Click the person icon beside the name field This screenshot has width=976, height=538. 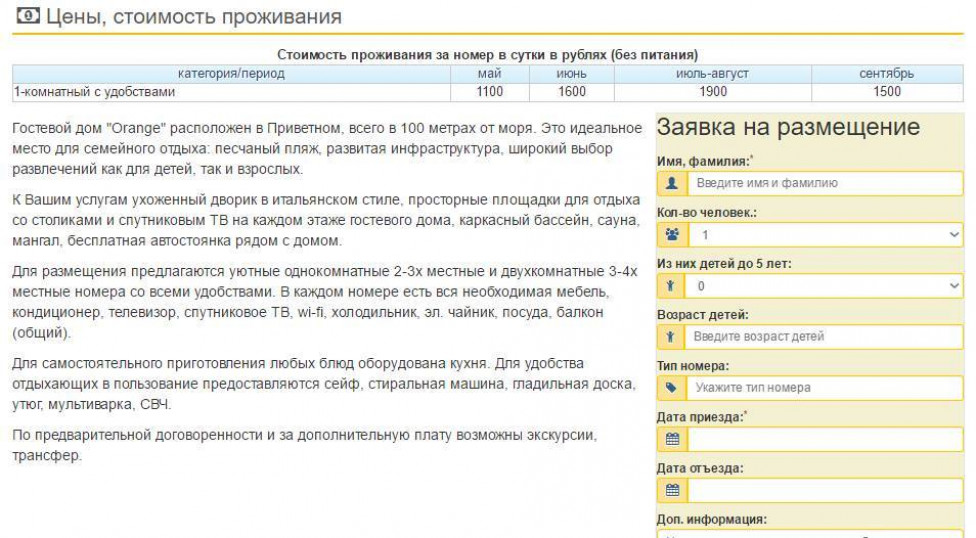pos(672,184)
